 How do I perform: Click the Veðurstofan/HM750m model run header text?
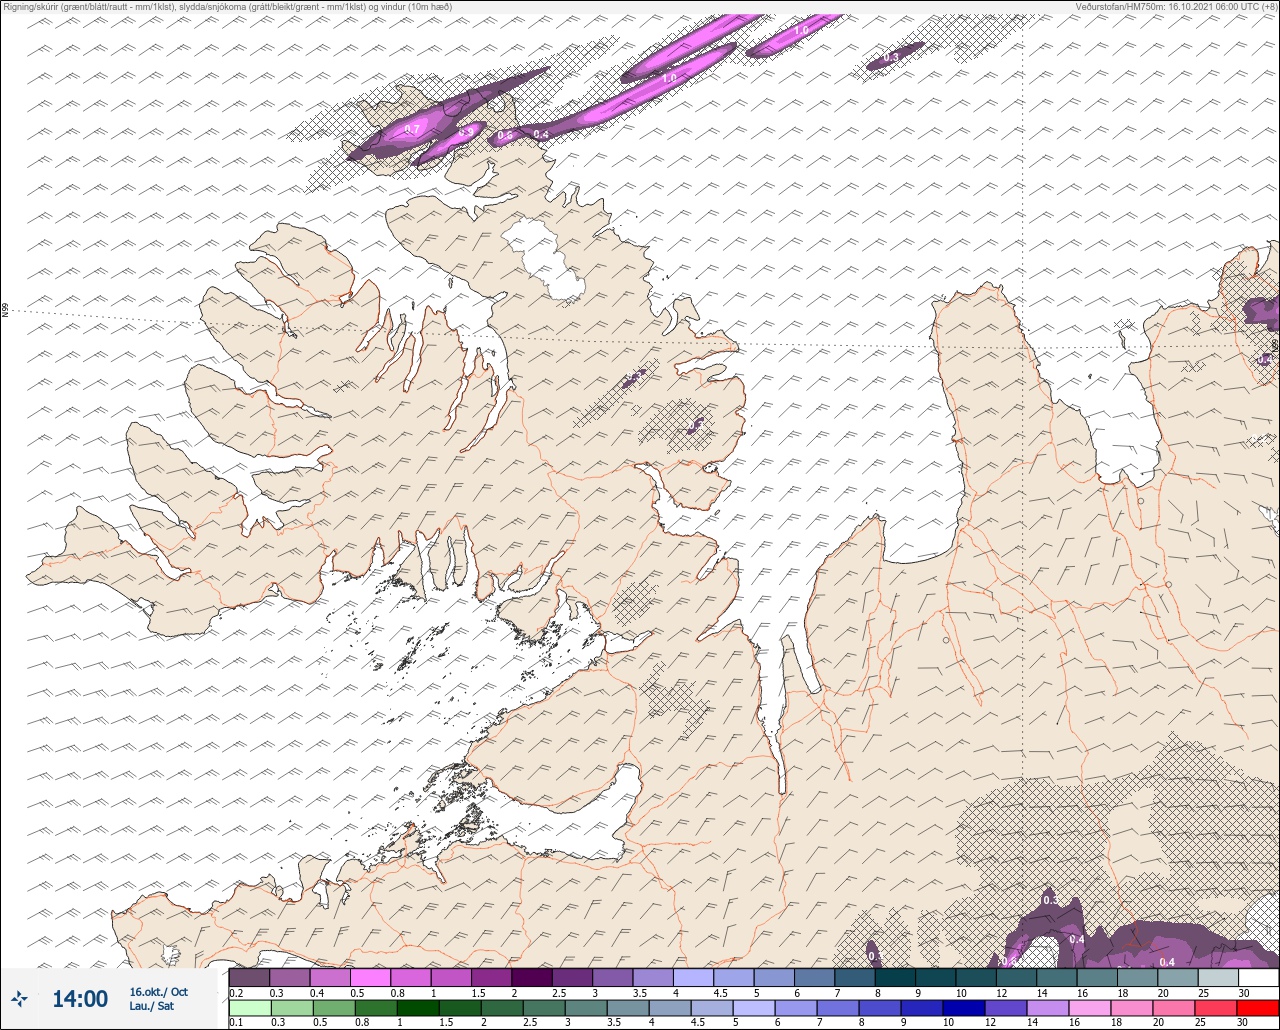tap(1176, 6)
